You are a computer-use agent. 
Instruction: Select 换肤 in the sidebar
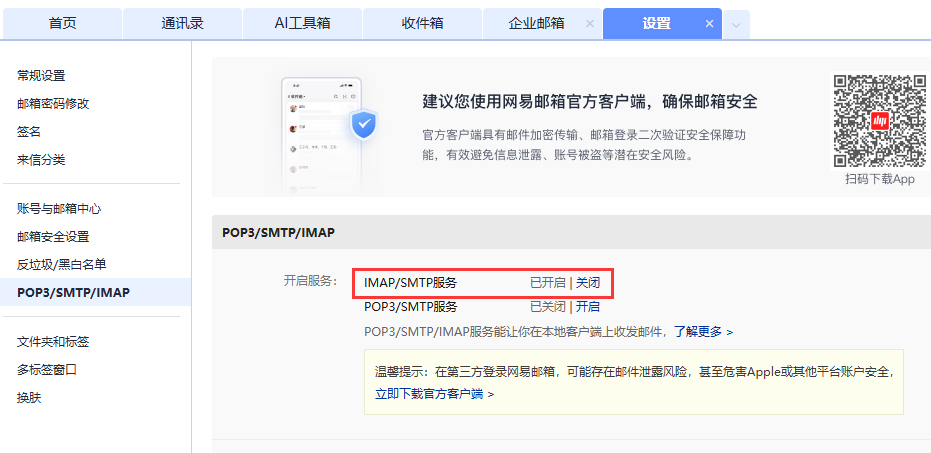[x=29, y=398]
